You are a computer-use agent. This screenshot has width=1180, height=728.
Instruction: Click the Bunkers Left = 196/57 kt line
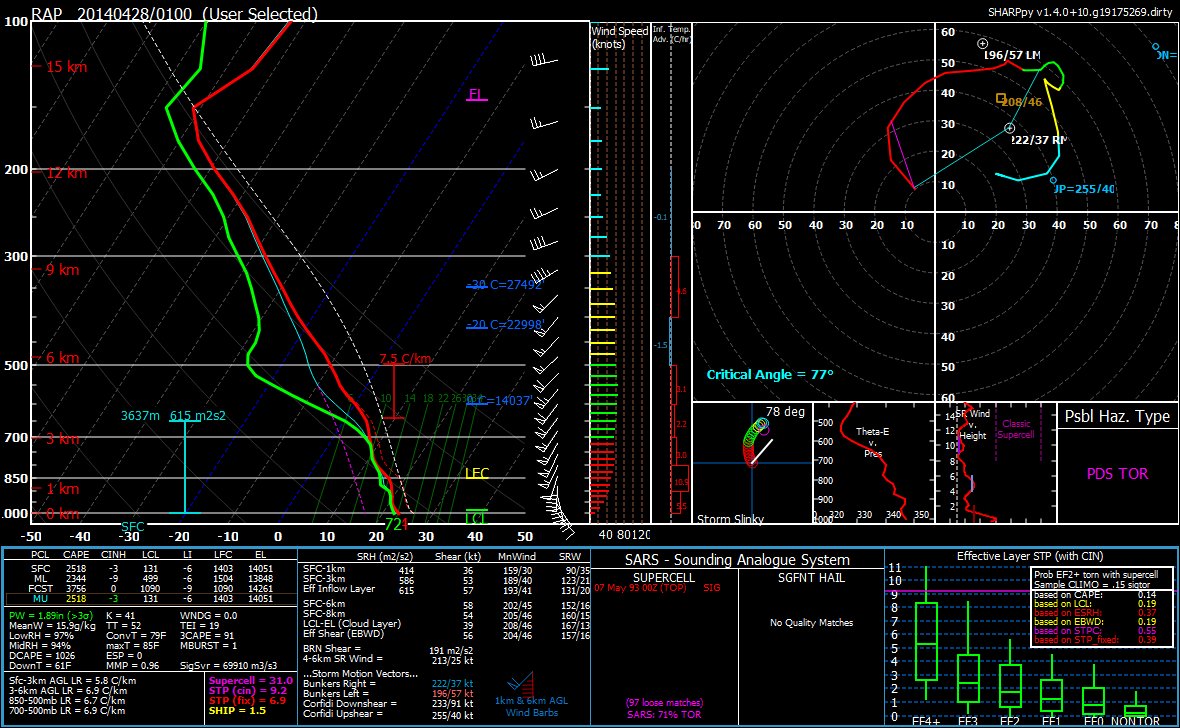point(388,693)
